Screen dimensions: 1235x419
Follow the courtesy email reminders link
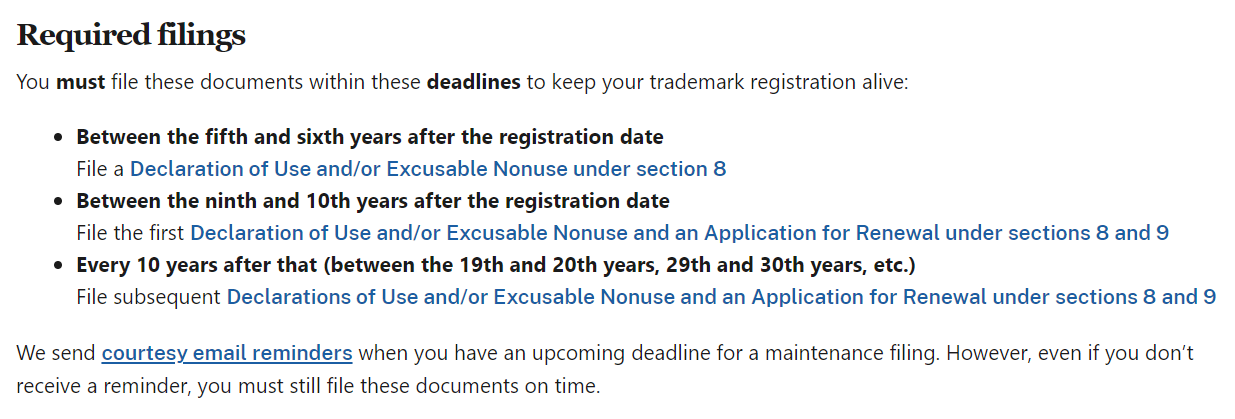[227, 353]
